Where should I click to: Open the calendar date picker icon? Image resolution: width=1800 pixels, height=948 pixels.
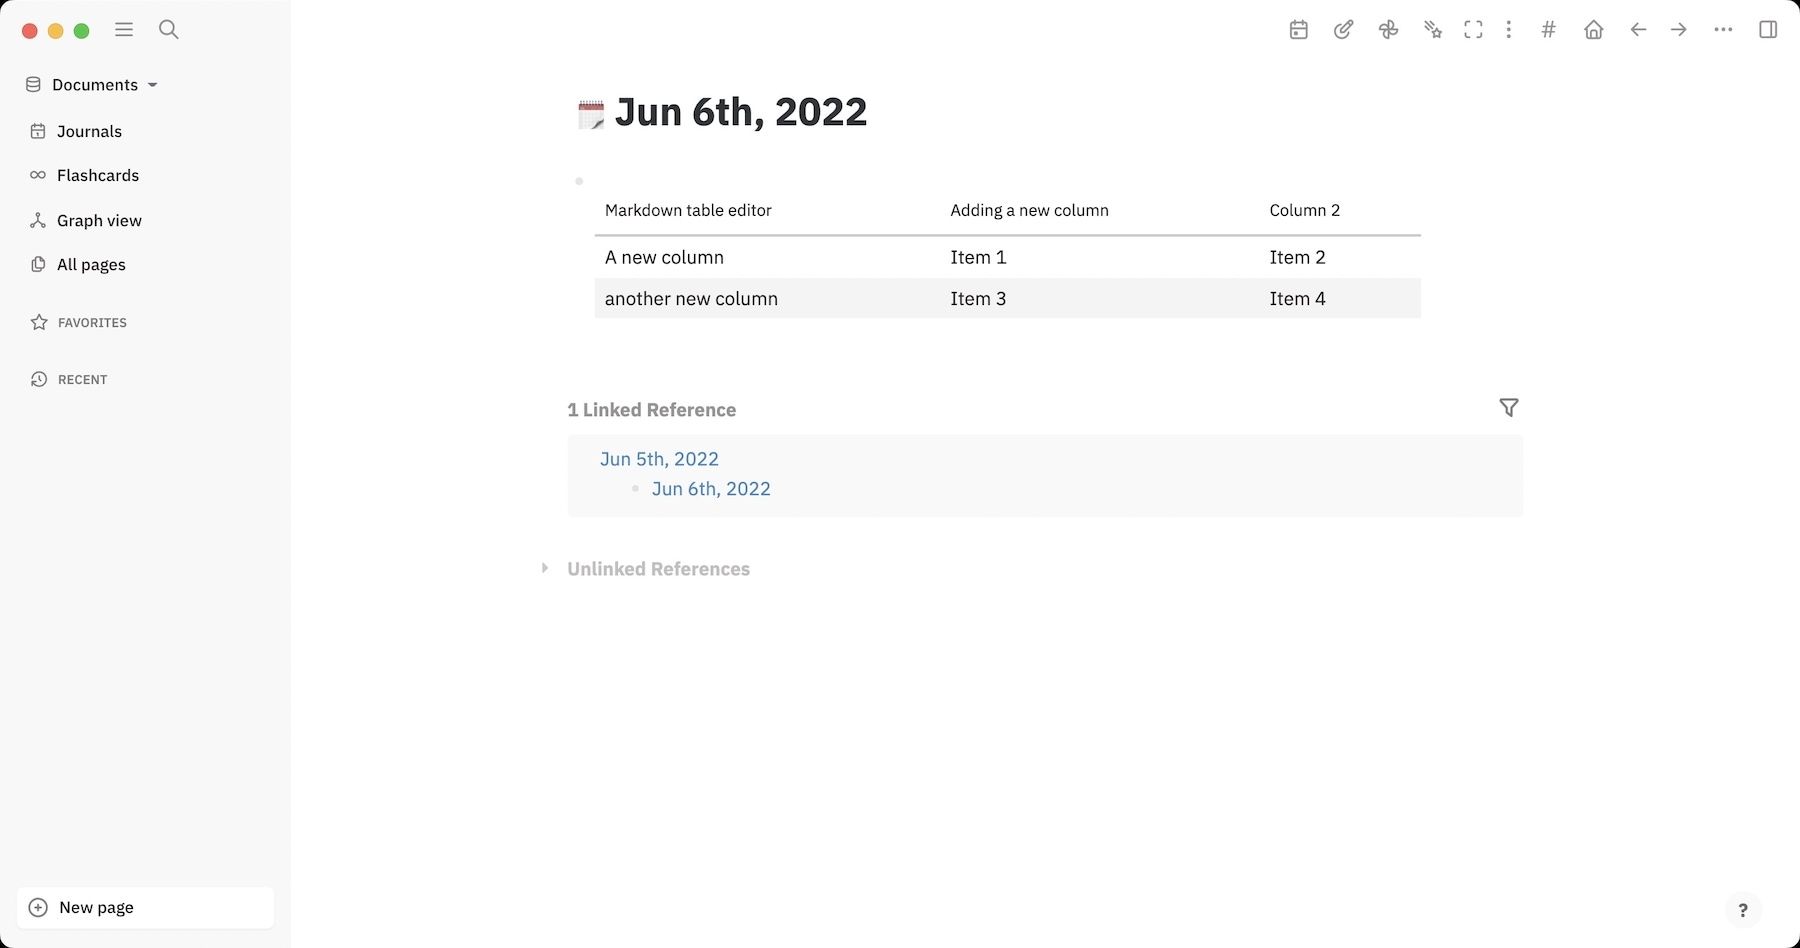pos(1297,30)
